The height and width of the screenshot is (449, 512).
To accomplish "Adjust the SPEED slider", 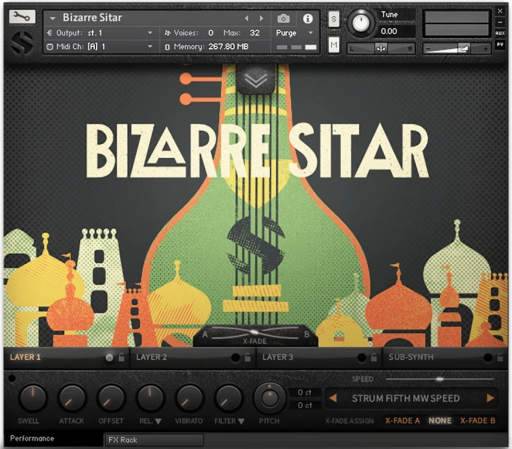I will [440, 379].
